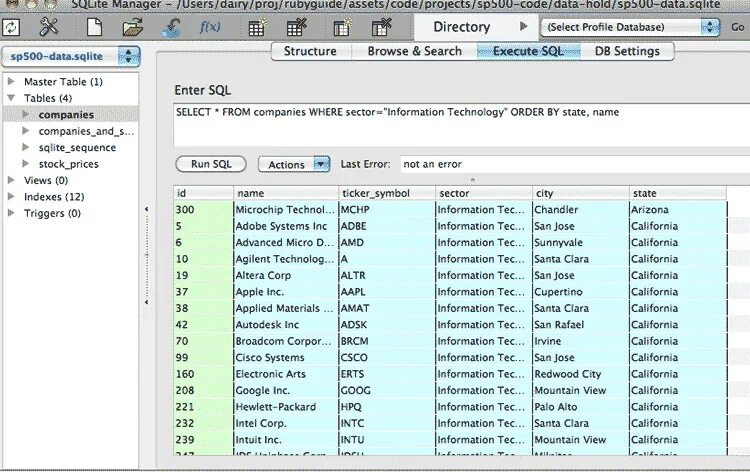Viewport: 750px width, 472px height.
Task: Select the Google Inc. name cell
Action: click(286, 390)
